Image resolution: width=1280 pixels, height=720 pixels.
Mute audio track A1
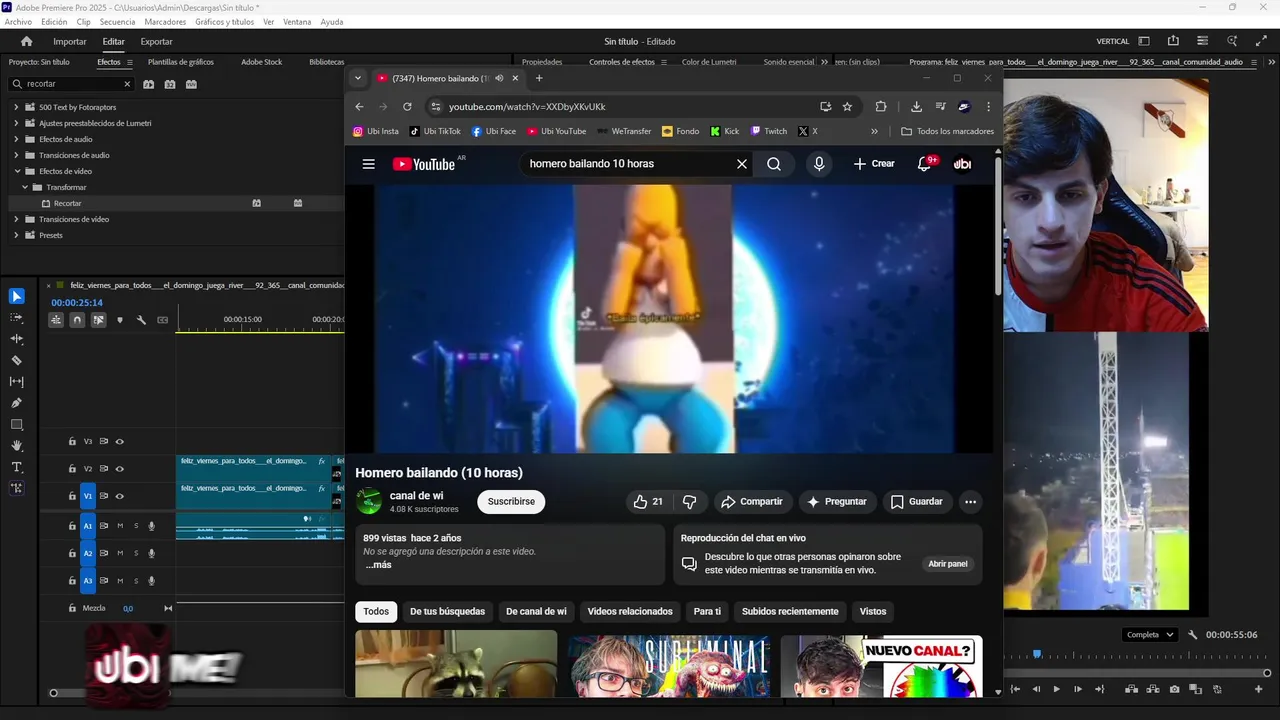120,525
